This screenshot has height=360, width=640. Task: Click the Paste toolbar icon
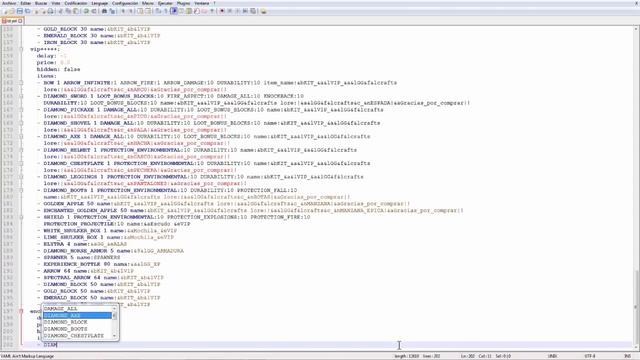(x=76, y=11)
